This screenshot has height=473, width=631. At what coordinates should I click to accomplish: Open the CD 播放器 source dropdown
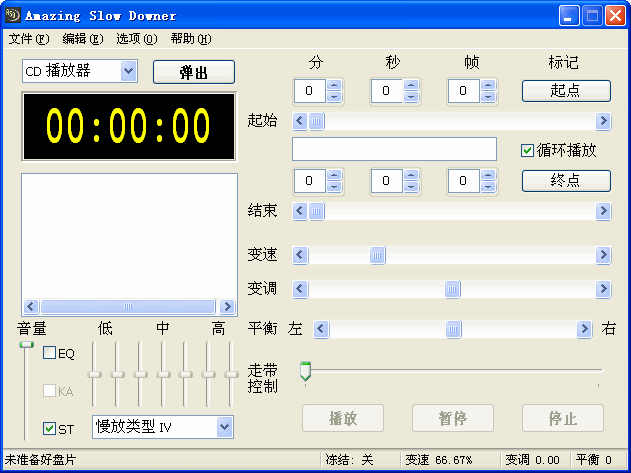pos(128,71)
